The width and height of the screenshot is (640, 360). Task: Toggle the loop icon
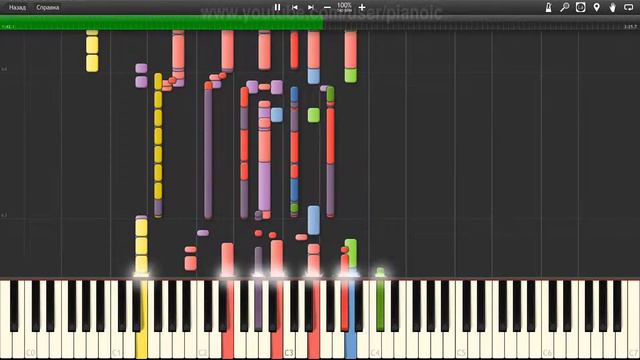[x=629, y=7]
